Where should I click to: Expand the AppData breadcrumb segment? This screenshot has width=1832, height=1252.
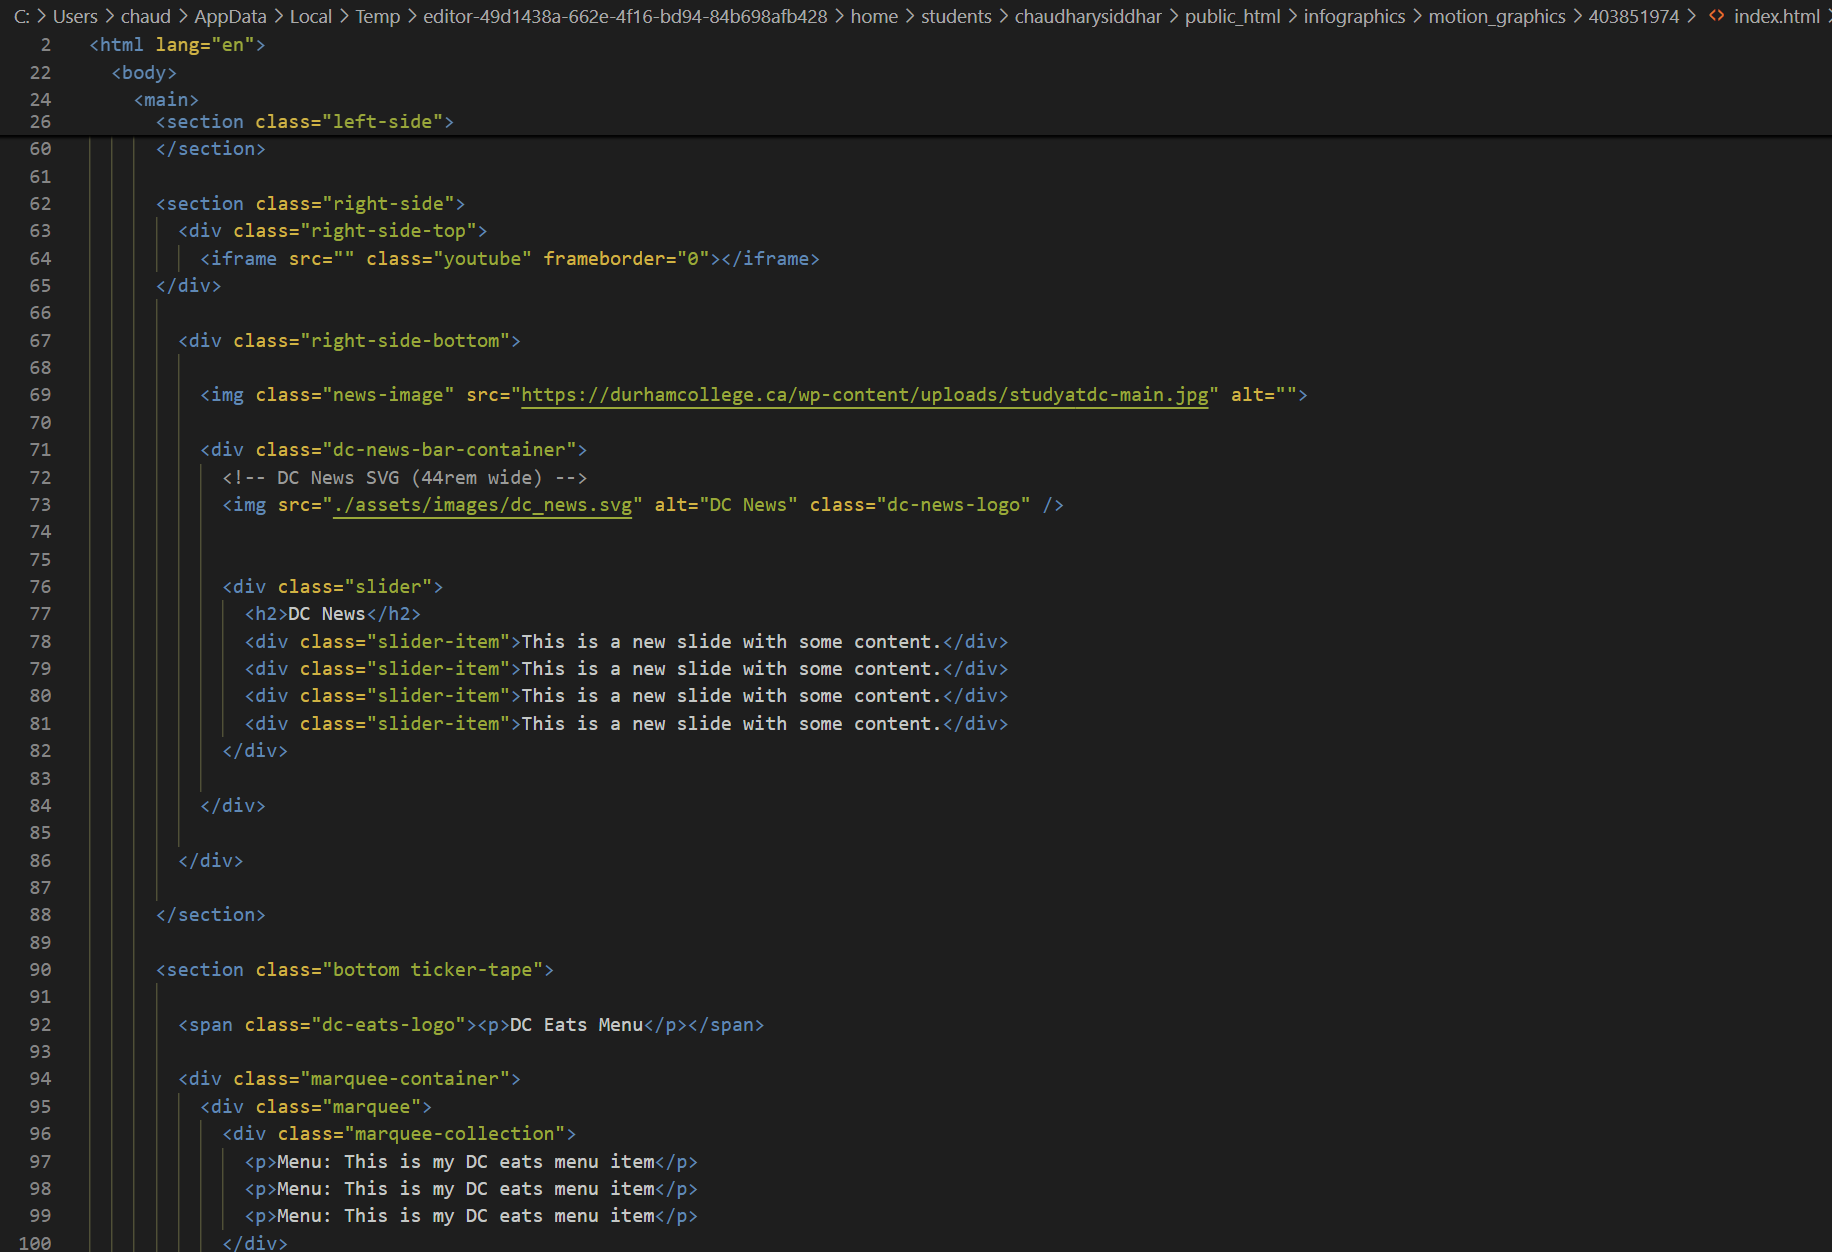point(230,16)
